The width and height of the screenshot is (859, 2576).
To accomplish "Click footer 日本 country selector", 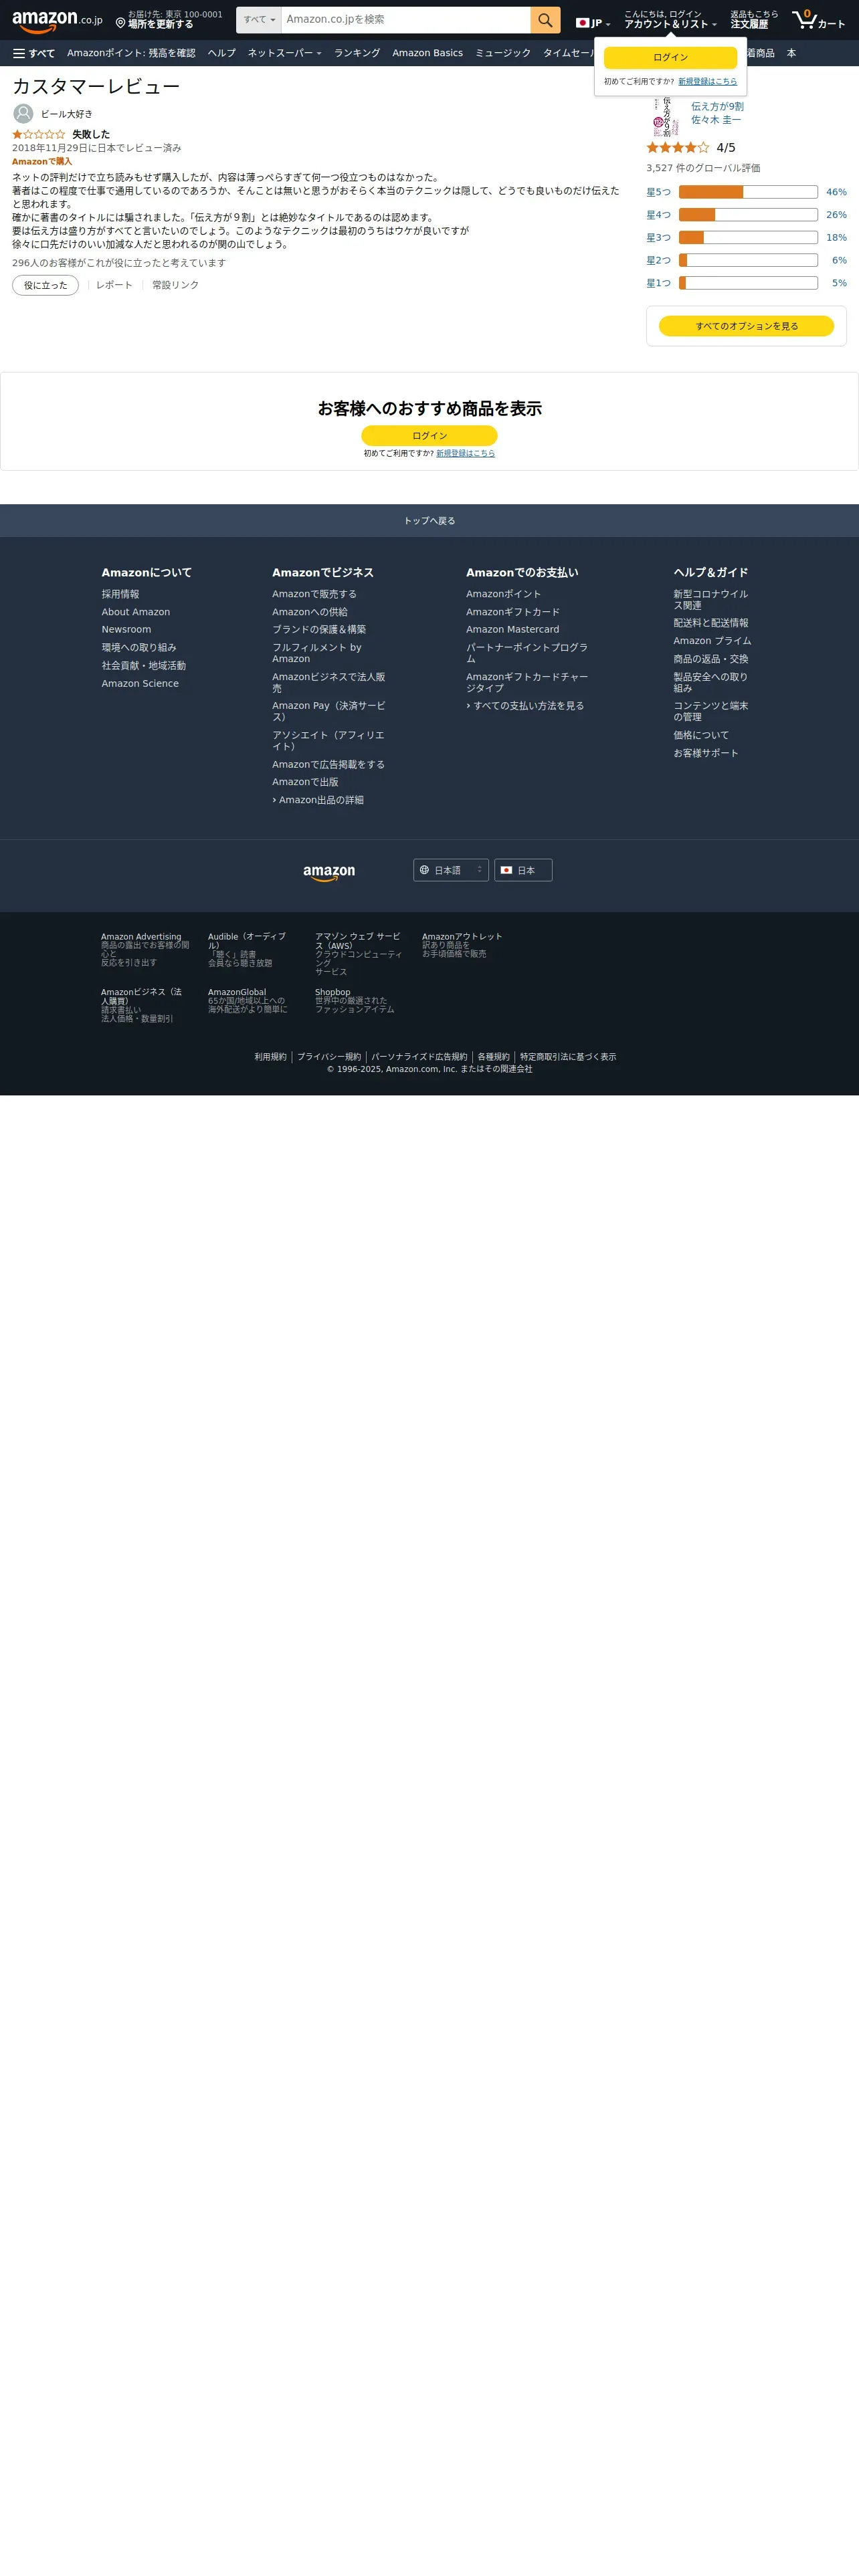I will tap(523, 870).
